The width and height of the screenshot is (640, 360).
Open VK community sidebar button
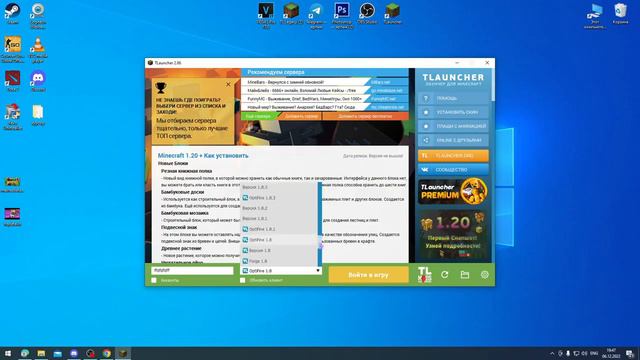453,169
